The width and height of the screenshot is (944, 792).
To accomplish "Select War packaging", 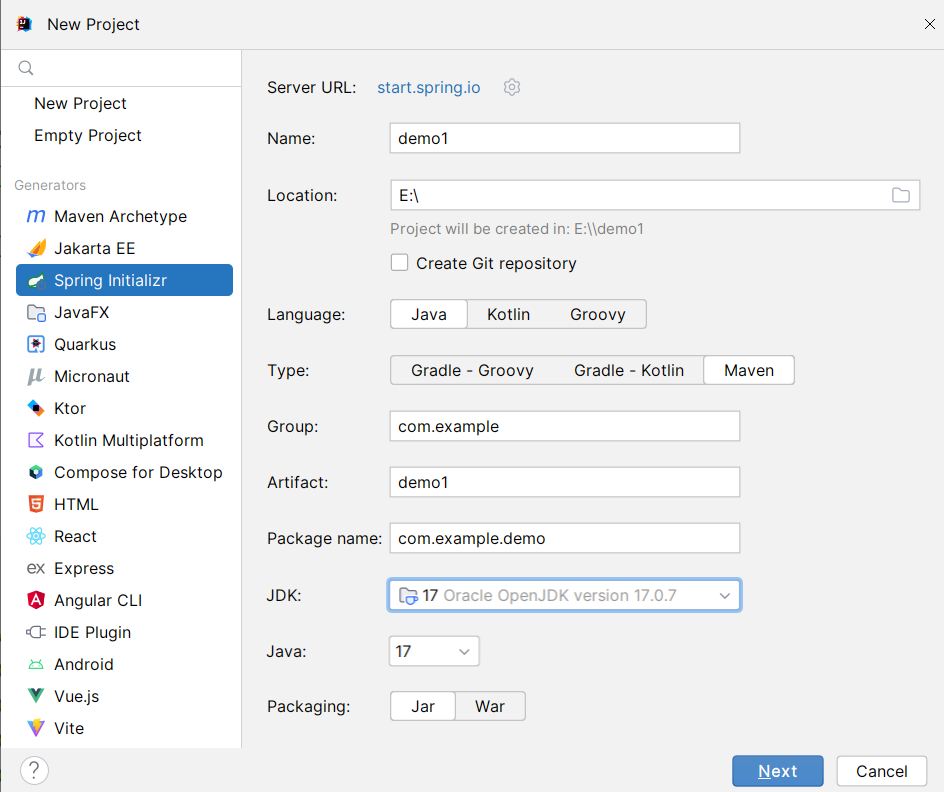I will coord(490,706).
